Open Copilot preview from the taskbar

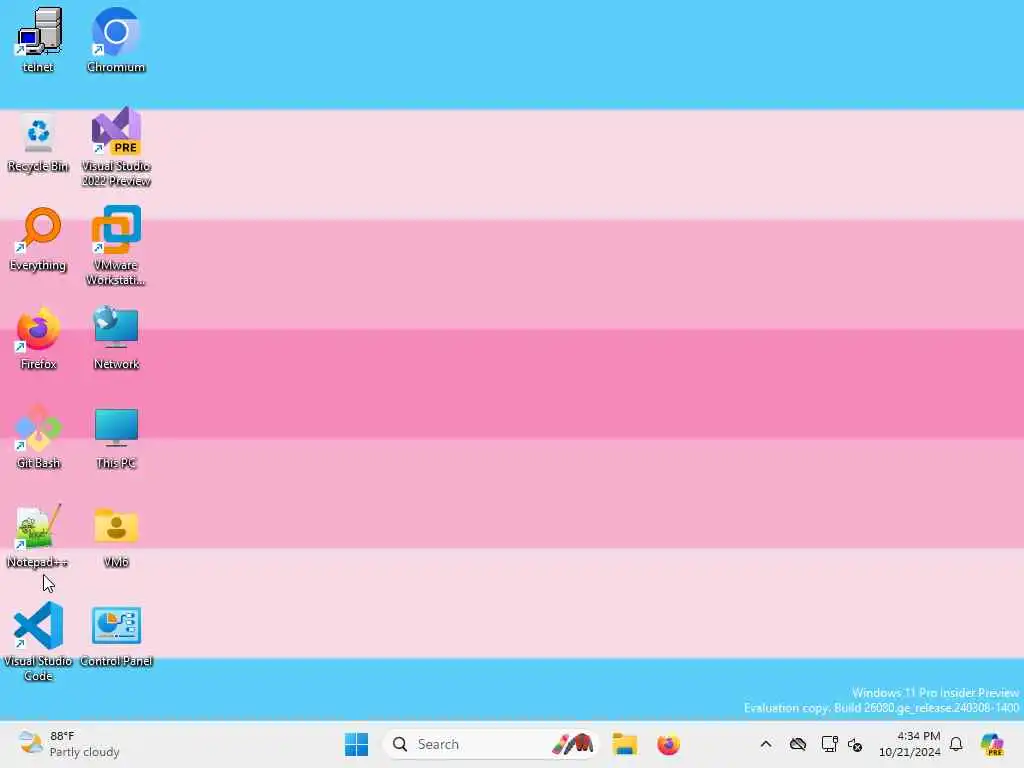coord(992,744)
